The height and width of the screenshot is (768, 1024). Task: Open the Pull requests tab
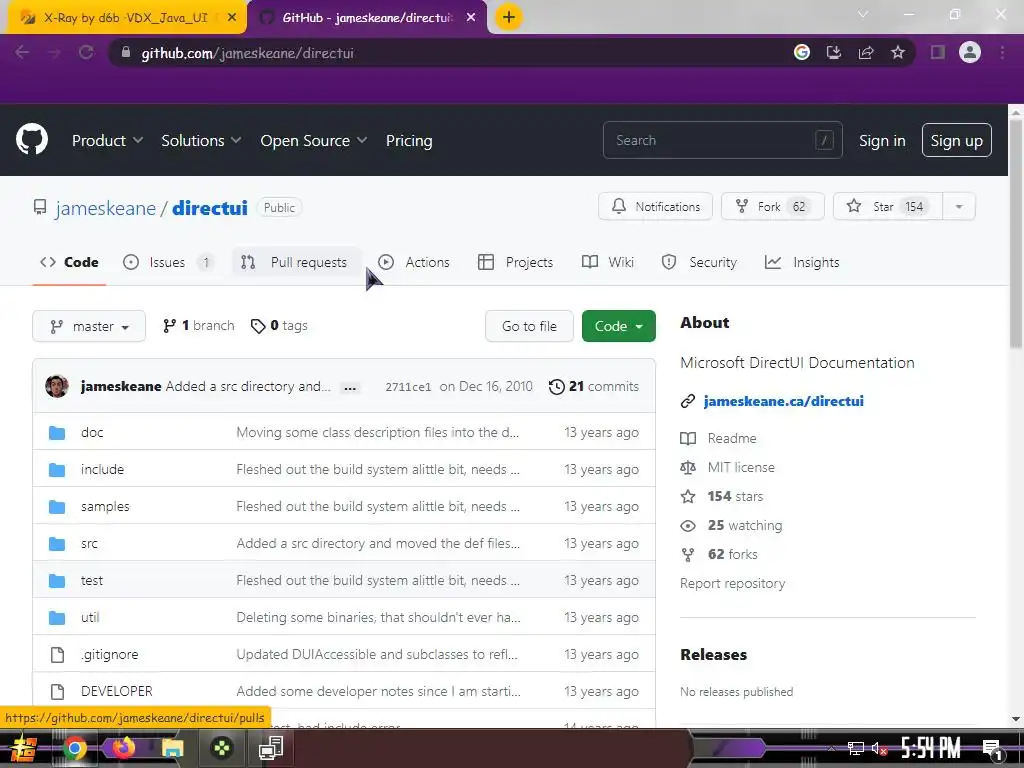[295, 262]
